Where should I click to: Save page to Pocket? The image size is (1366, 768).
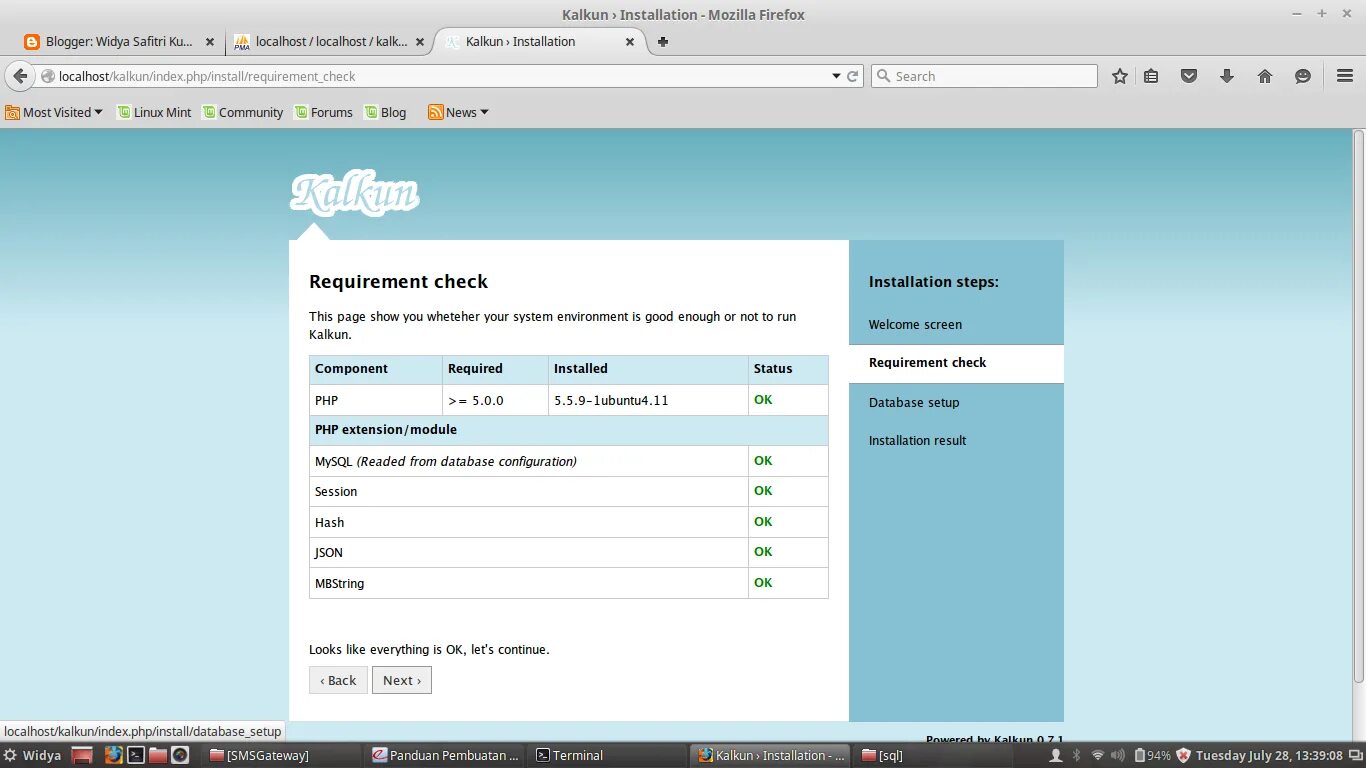click(1189, 76)
